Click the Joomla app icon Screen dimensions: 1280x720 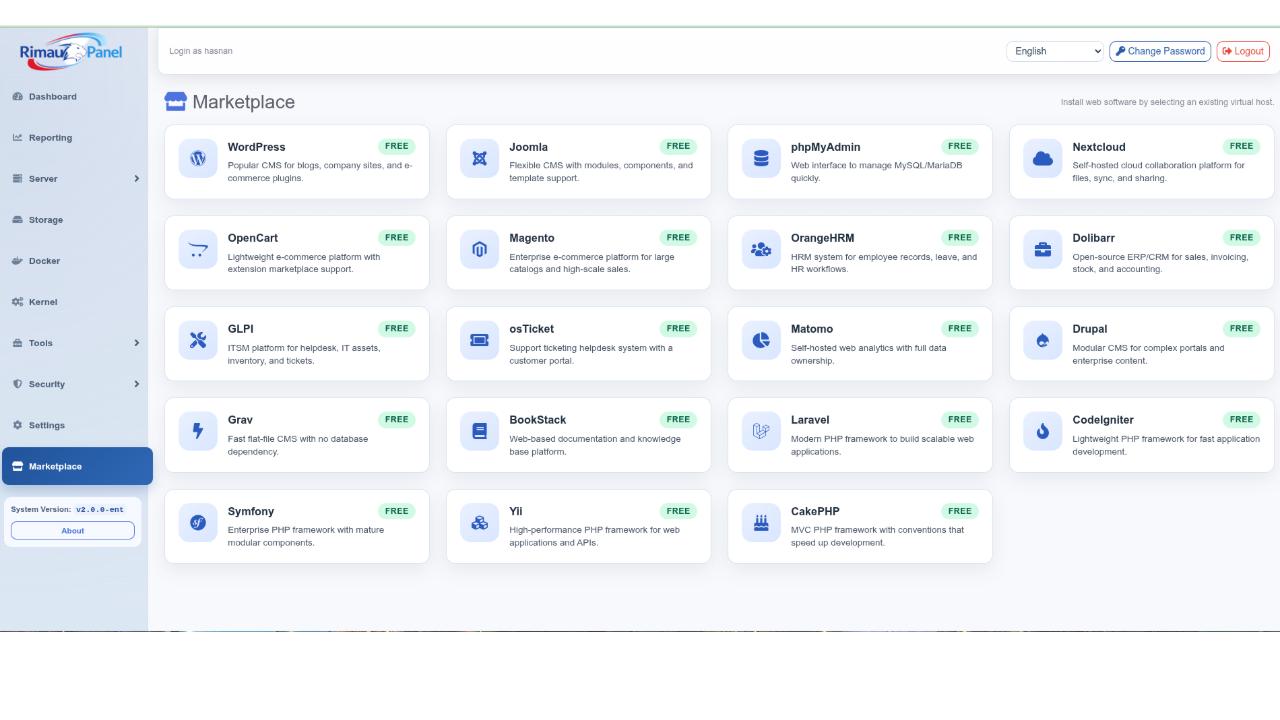tap(479, 159)
